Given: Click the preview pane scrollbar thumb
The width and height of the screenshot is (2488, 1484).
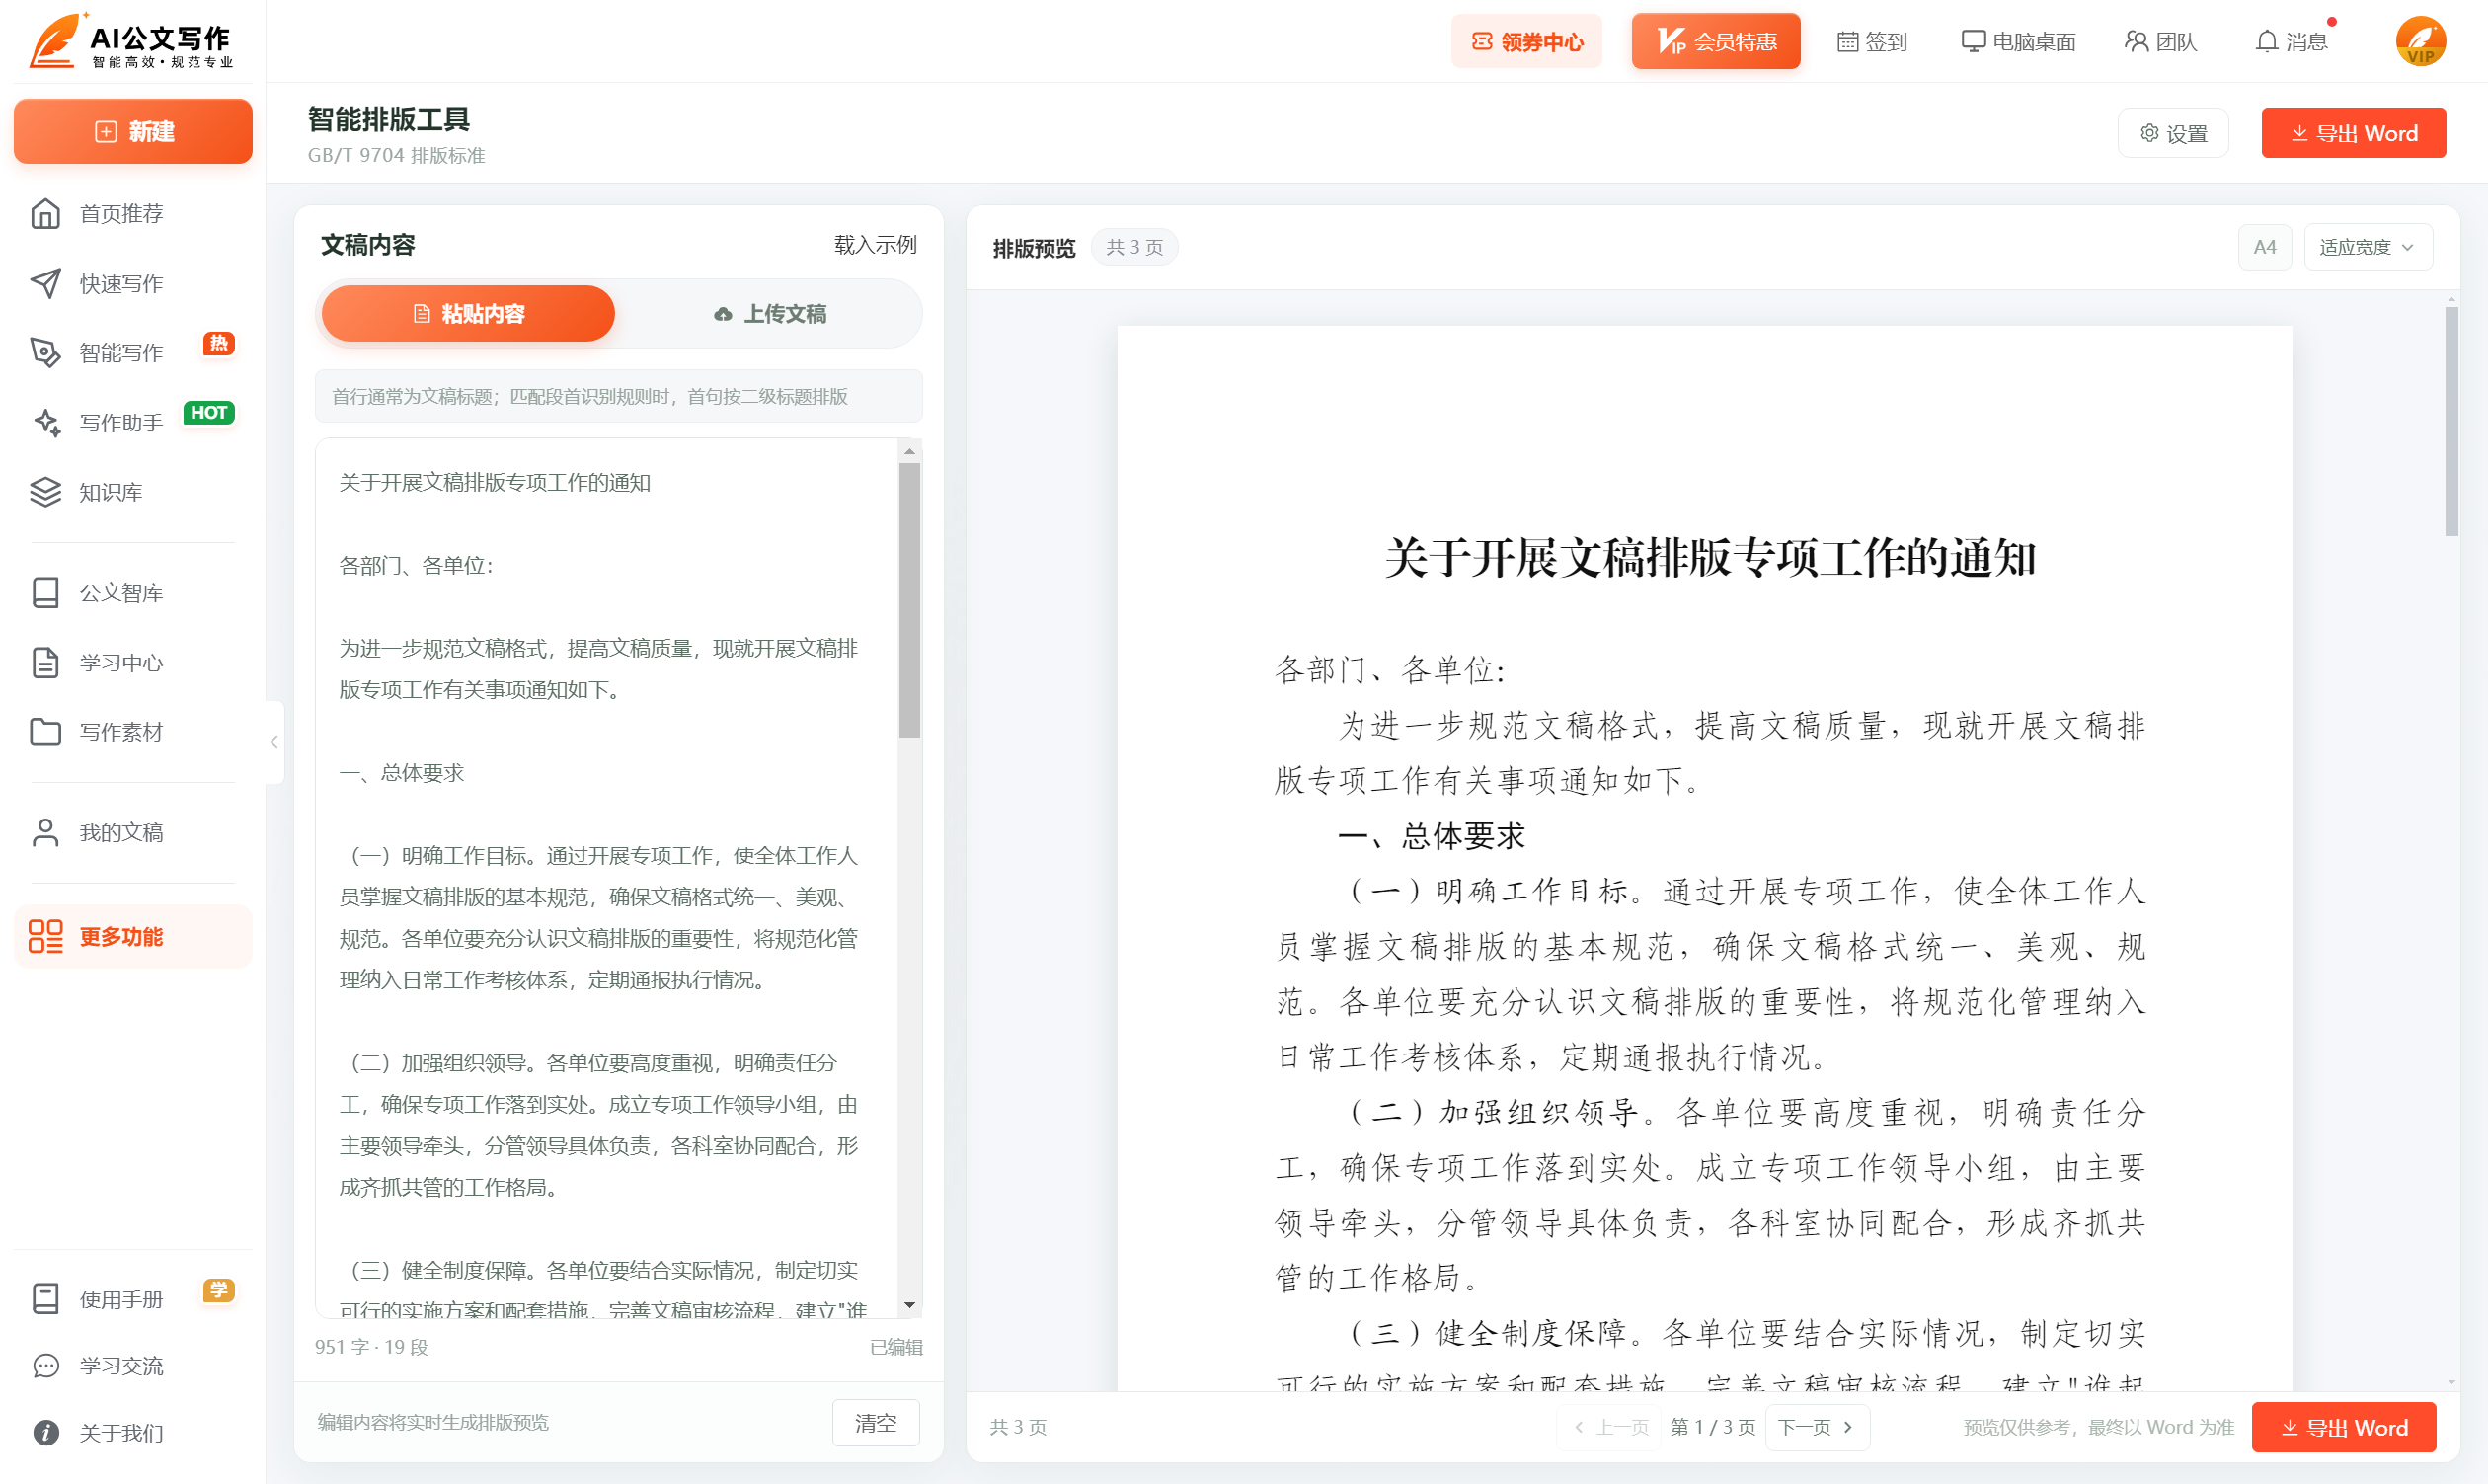Looking at the screenshot, I should 2451,421.
